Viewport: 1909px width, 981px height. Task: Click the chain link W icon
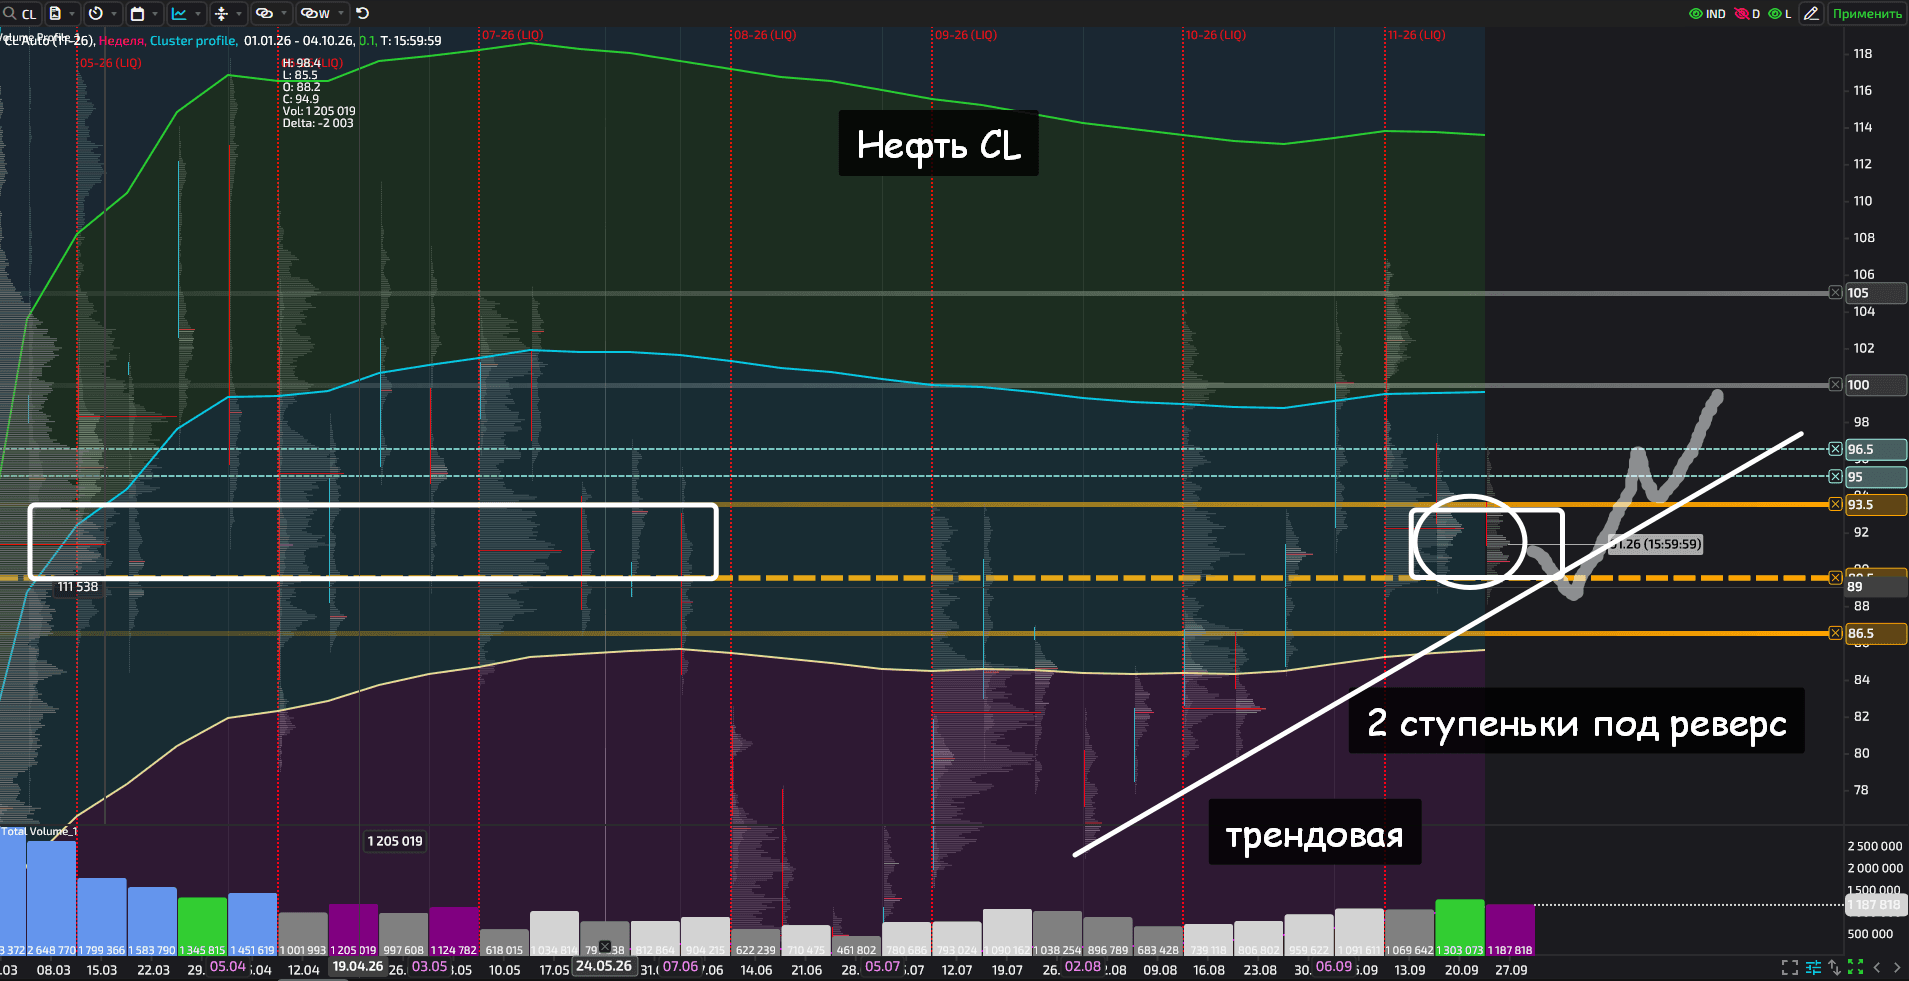pos(315,14)
